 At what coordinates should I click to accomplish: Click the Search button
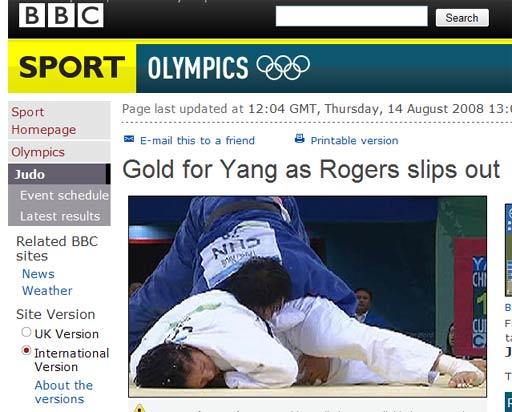(462, 18)
